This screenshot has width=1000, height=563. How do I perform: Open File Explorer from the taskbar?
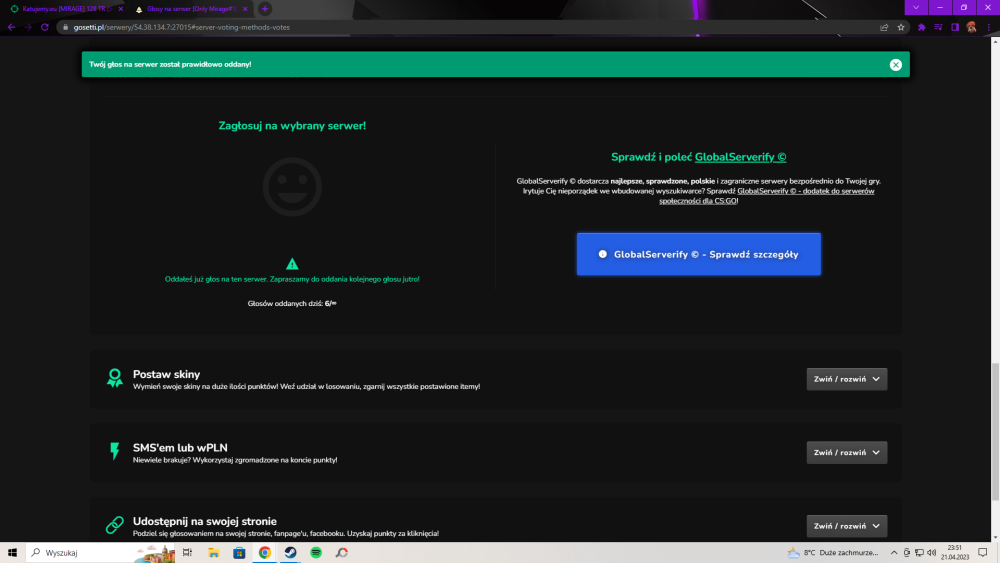tap(214, 553)
